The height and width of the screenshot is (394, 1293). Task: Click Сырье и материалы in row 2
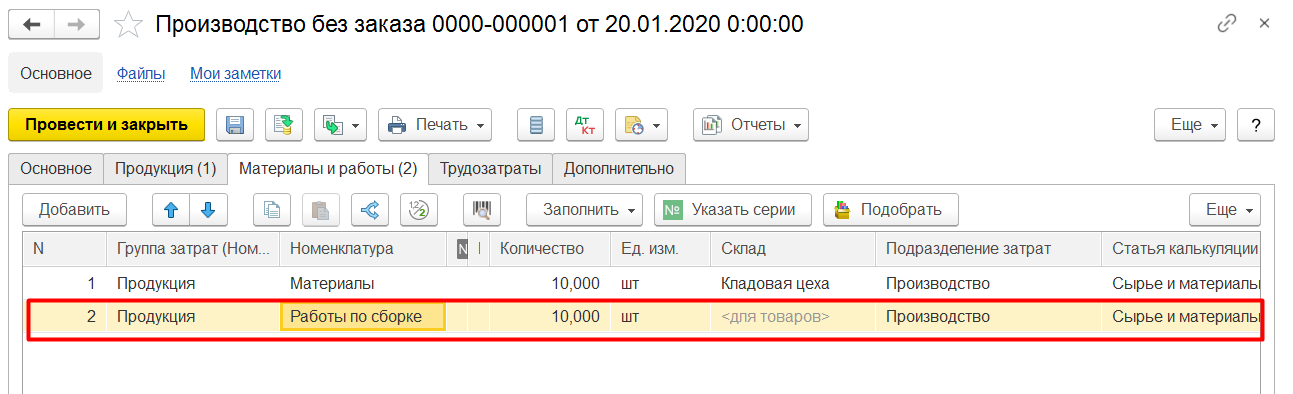point(1181,317)
